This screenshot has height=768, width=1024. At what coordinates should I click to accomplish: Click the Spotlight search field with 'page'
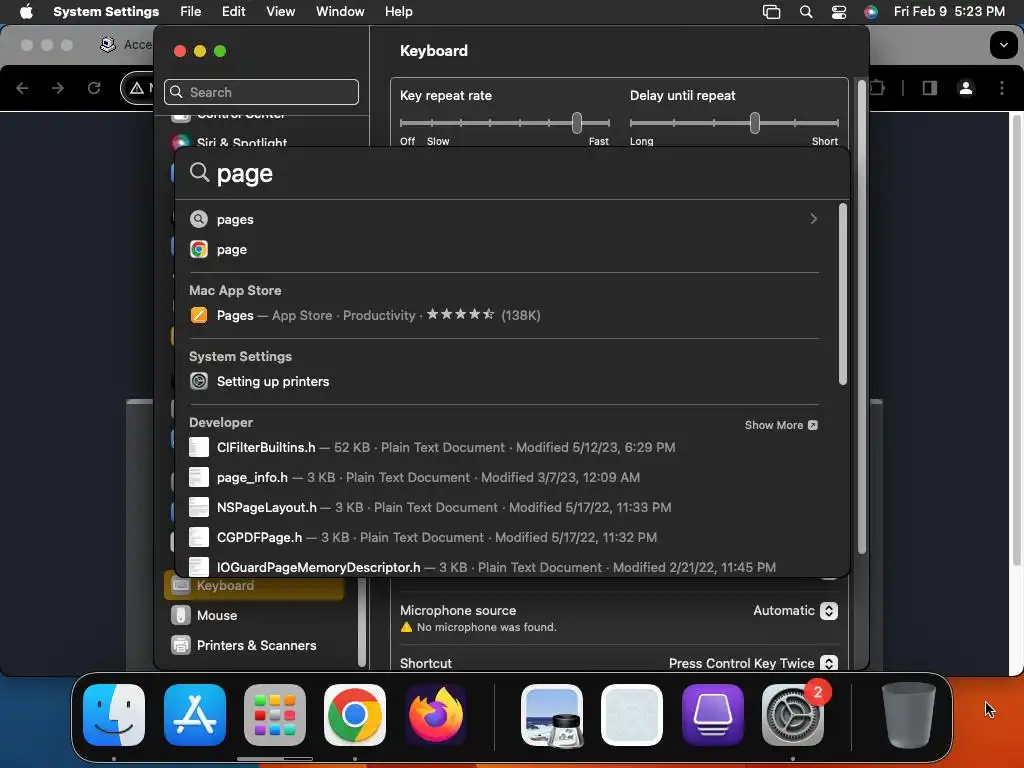513,173
